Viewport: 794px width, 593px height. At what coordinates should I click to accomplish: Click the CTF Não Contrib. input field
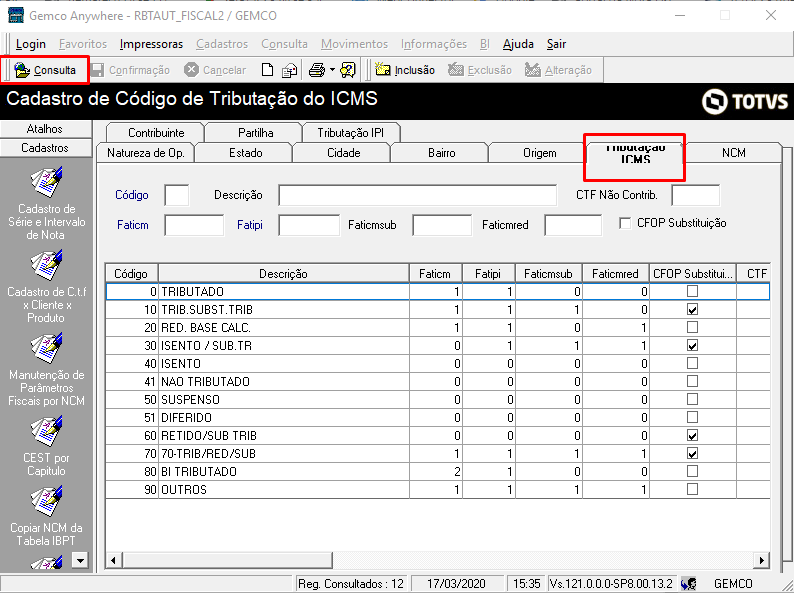tap(695, 195)
